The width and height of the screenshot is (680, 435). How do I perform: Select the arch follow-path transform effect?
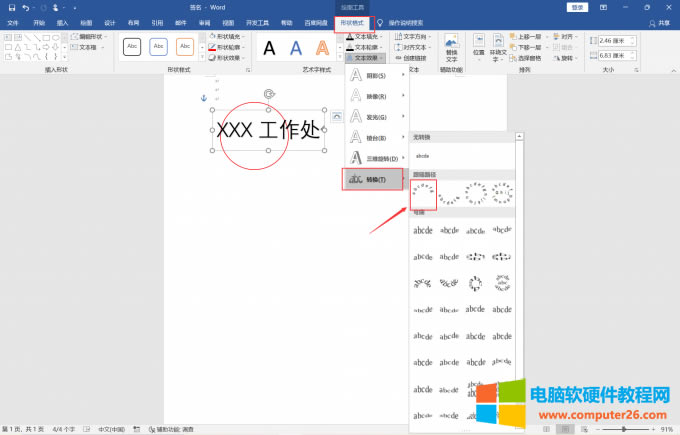(x=423, y=194)
